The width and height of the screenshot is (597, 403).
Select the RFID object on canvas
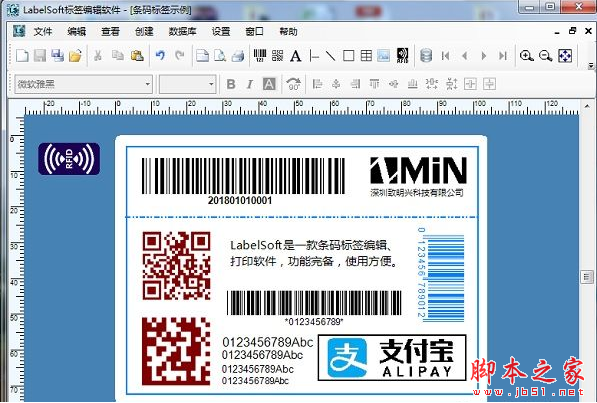[x=69, y=159]
